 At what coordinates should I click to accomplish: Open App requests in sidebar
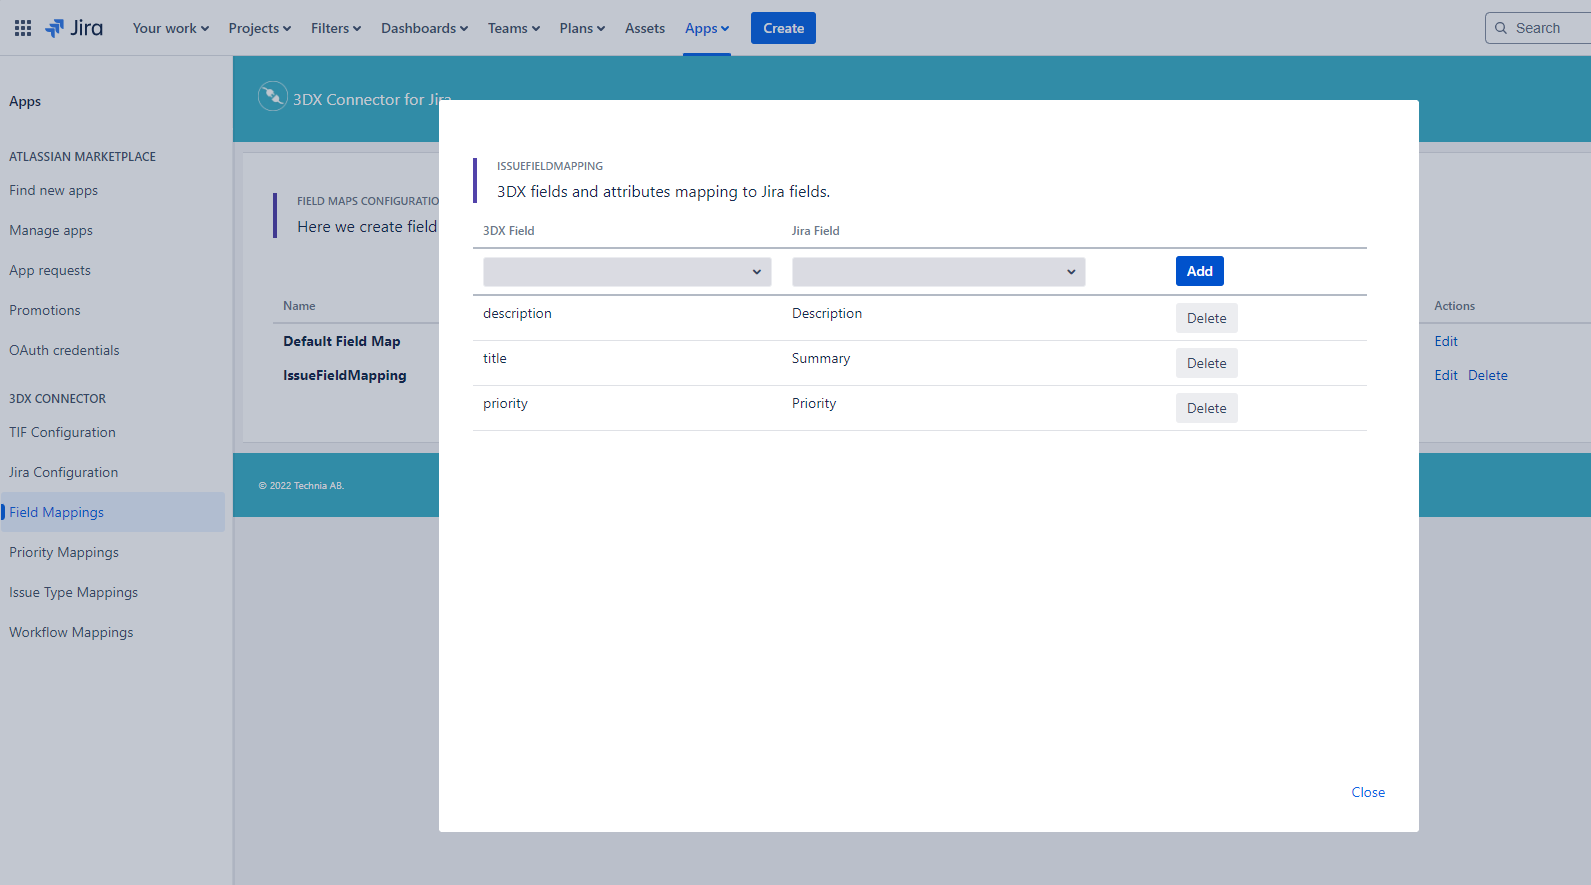pyautogui.click(x=50, y=270)
